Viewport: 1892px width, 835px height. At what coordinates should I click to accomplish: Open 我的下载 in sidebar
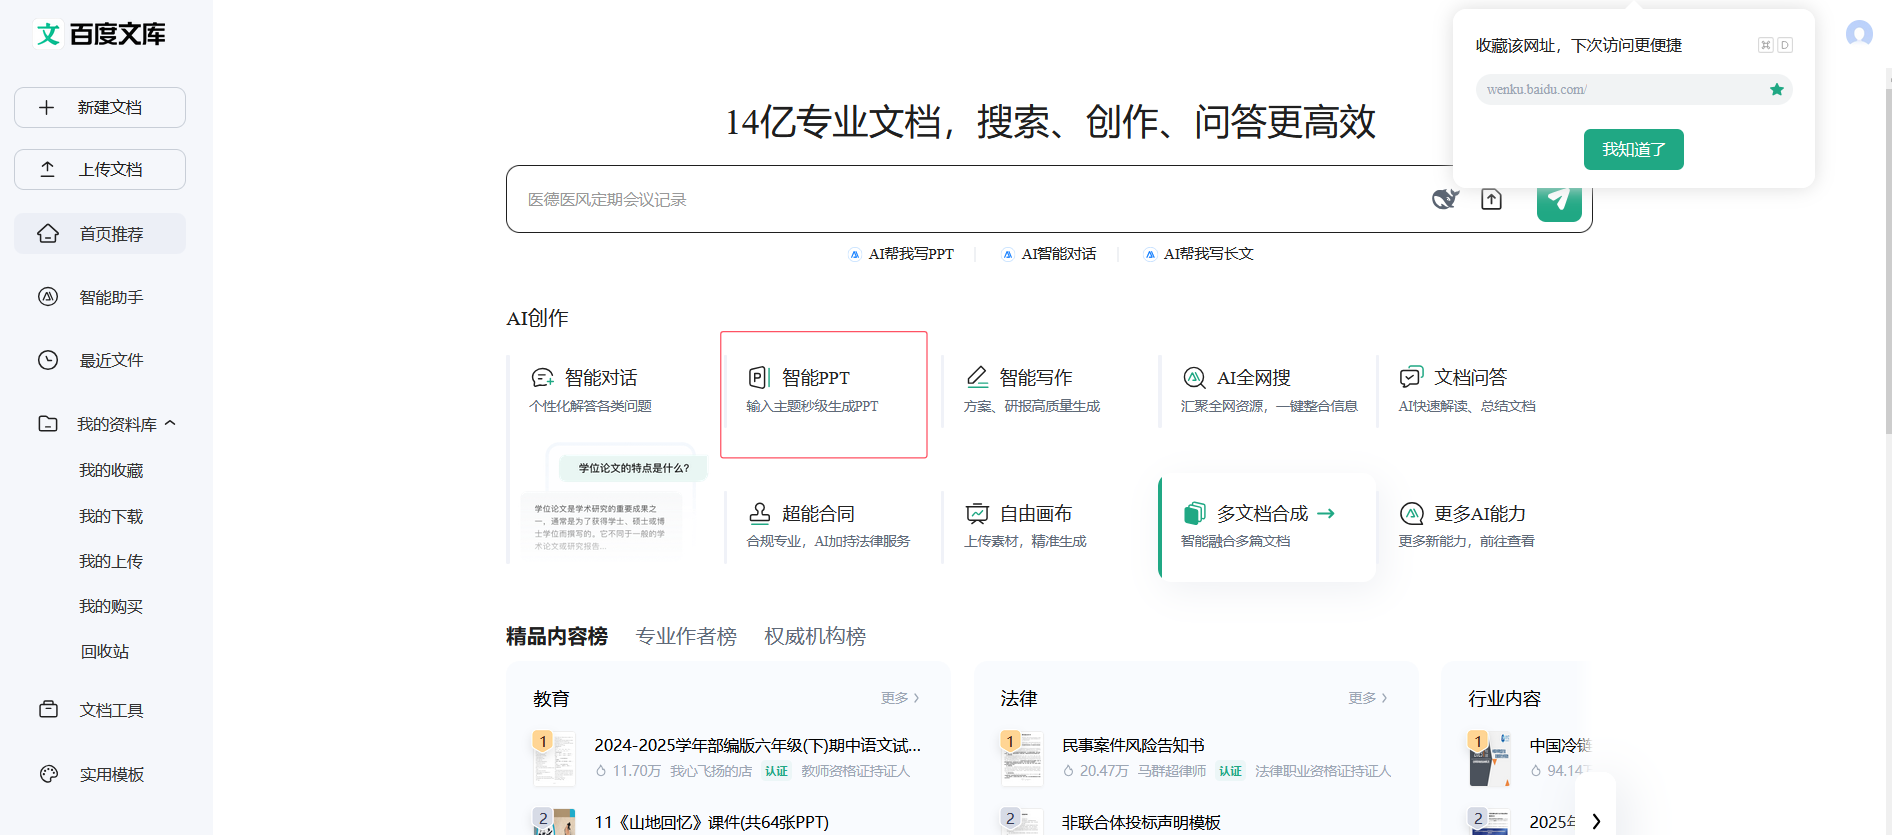click(x=111, y=516)
